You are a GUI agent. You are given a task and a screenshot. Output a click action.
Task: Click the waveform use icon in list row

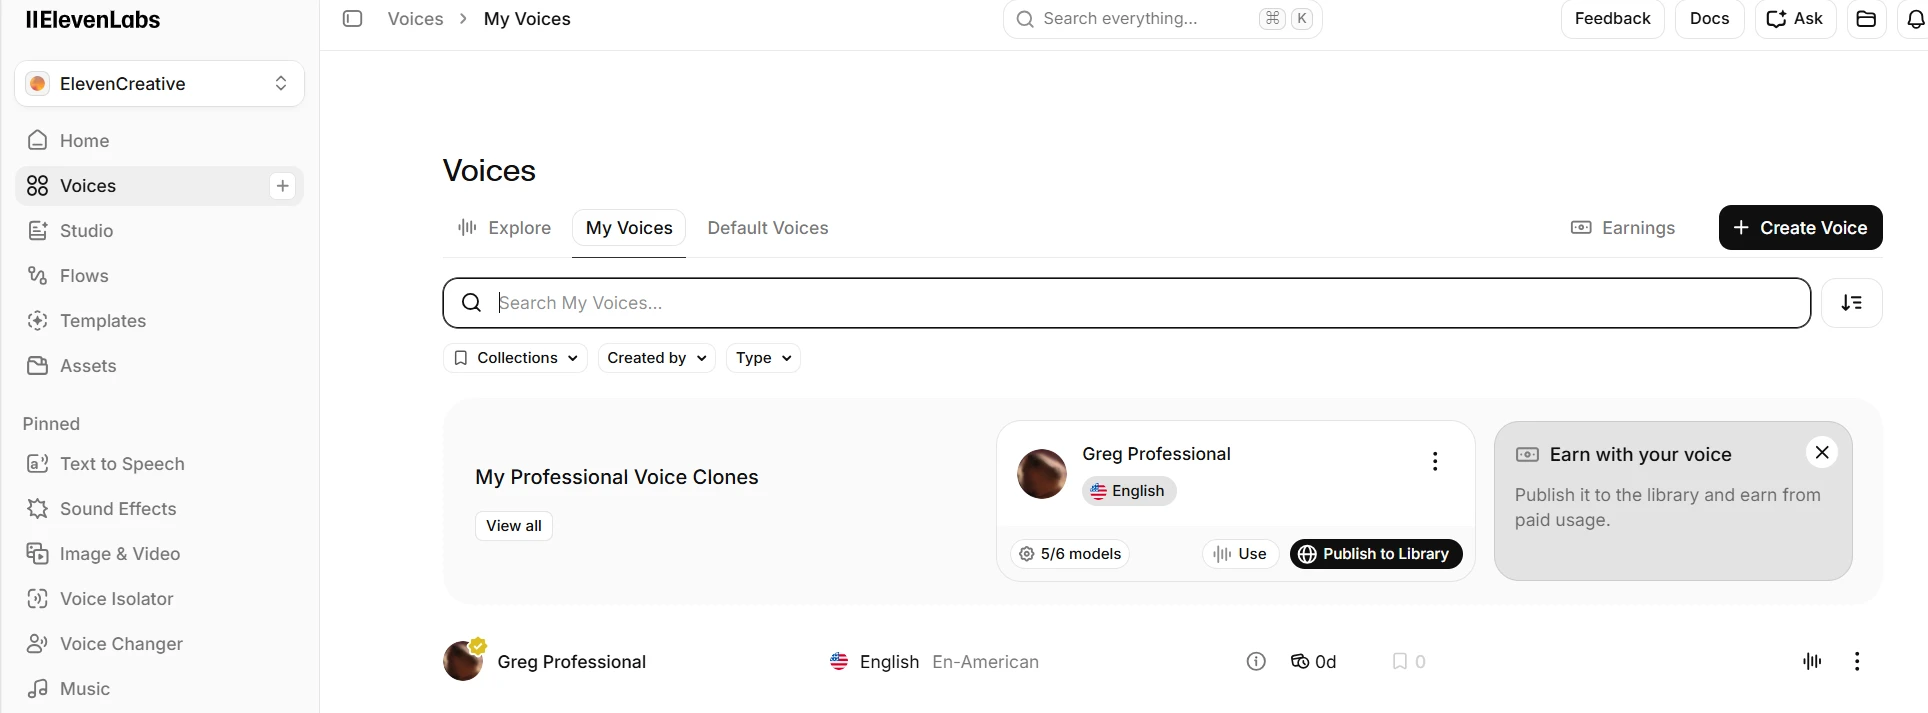[x=1812, y=661]
